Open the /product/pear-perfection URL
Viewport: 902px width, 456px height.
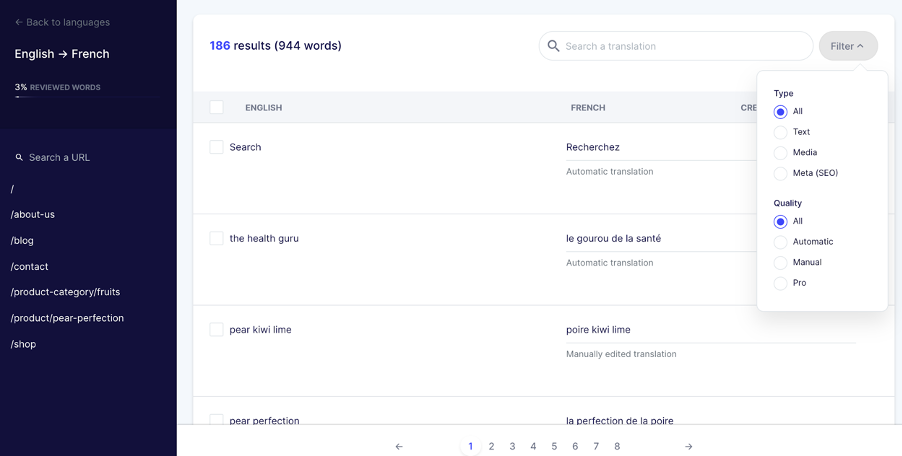pos(67,318)
